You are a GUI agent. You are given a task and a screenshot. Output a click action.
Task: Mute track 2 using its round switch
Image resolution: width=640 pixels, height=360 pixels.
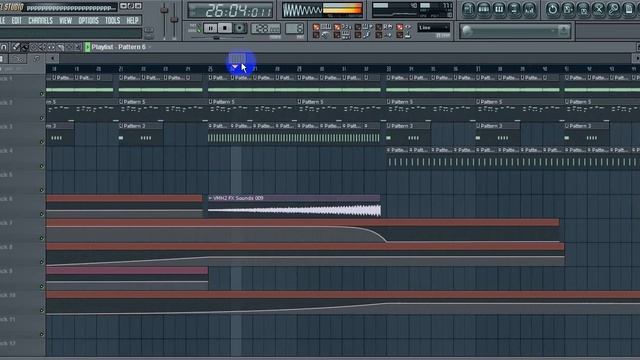(42, 118)
